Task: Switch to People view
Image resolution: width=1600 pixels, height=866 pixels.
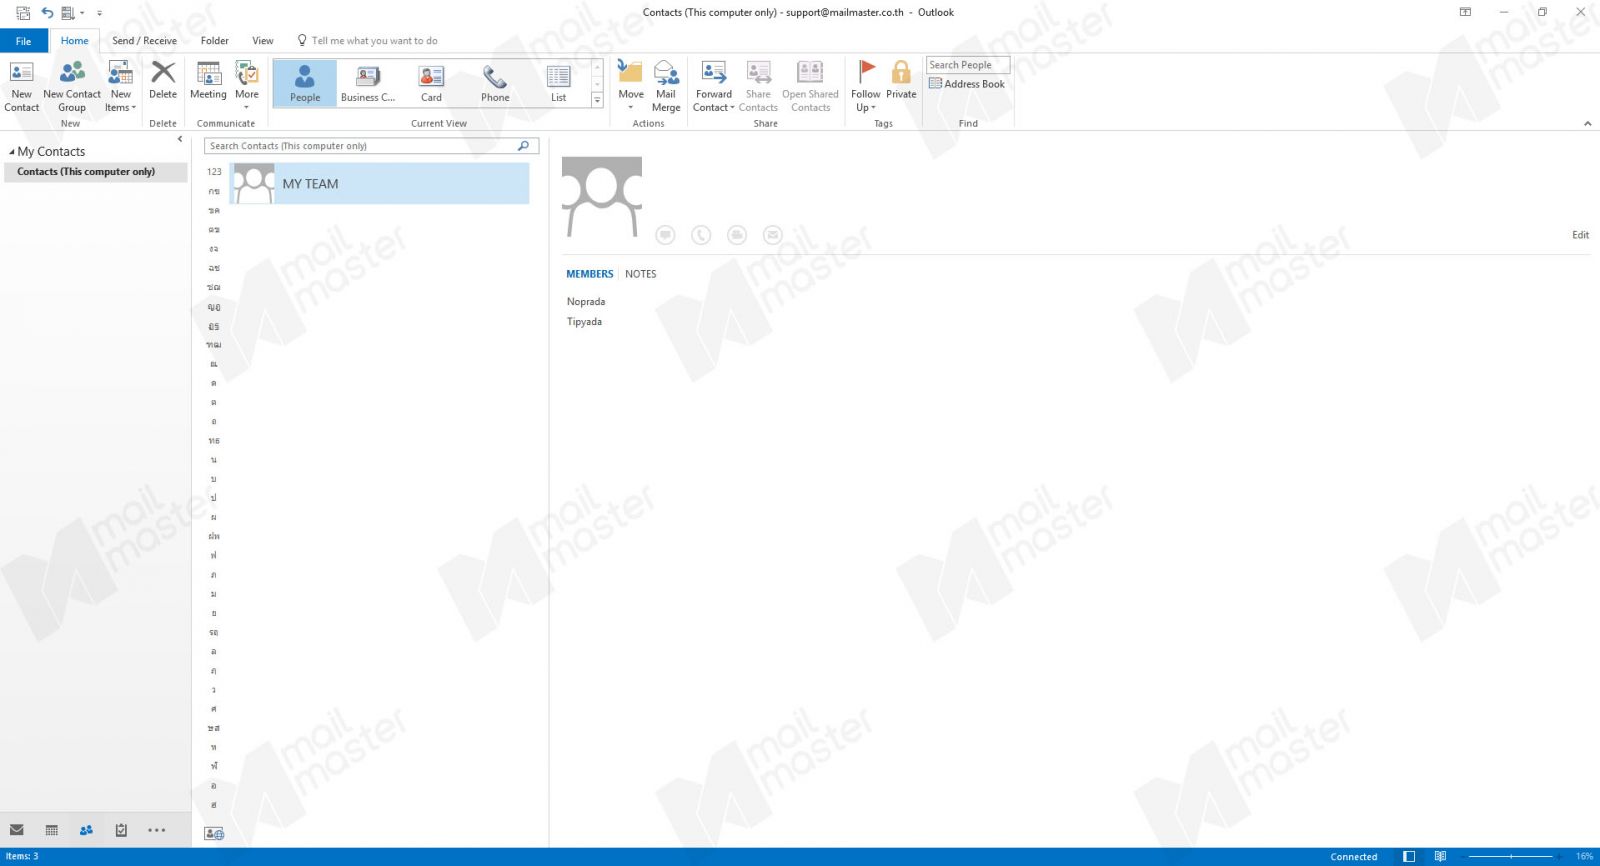Action: 305,83
